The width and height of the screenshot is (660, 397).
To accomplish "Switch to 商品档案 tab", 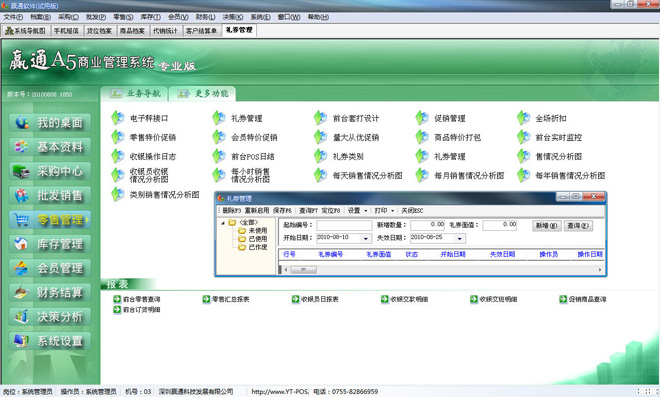I will [x=132, y=31].
